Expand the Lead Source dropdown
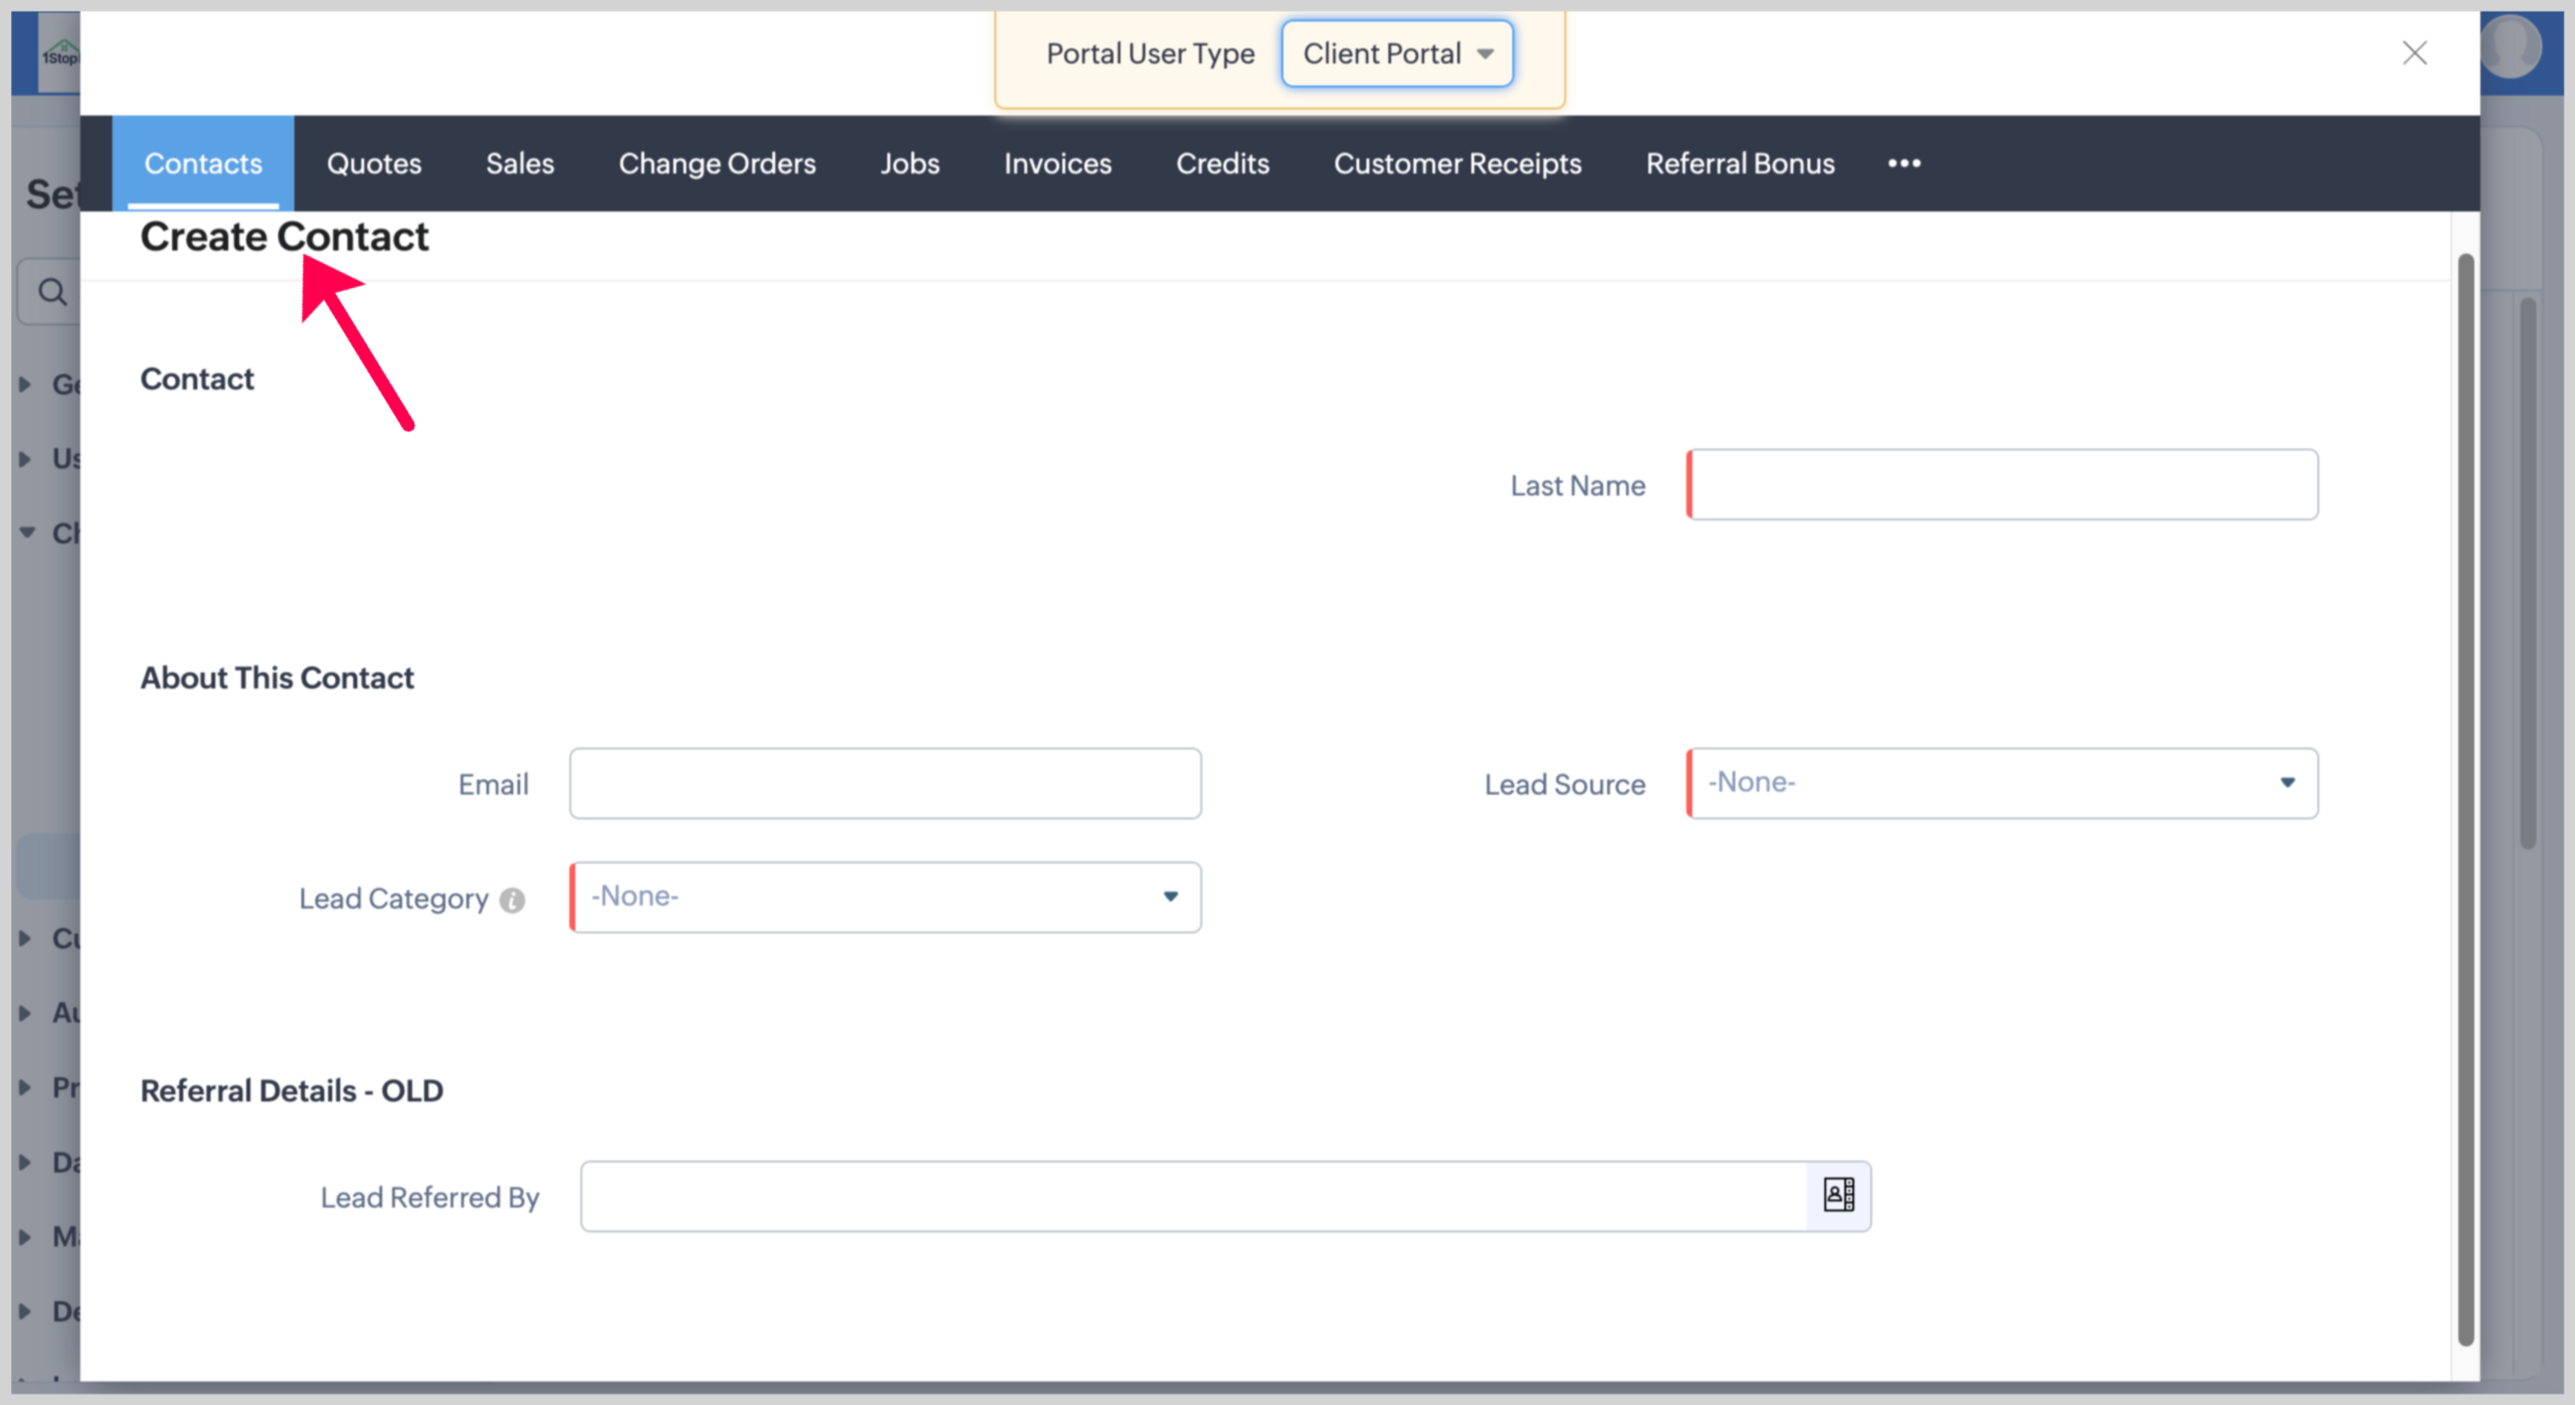 [2001, 783]
